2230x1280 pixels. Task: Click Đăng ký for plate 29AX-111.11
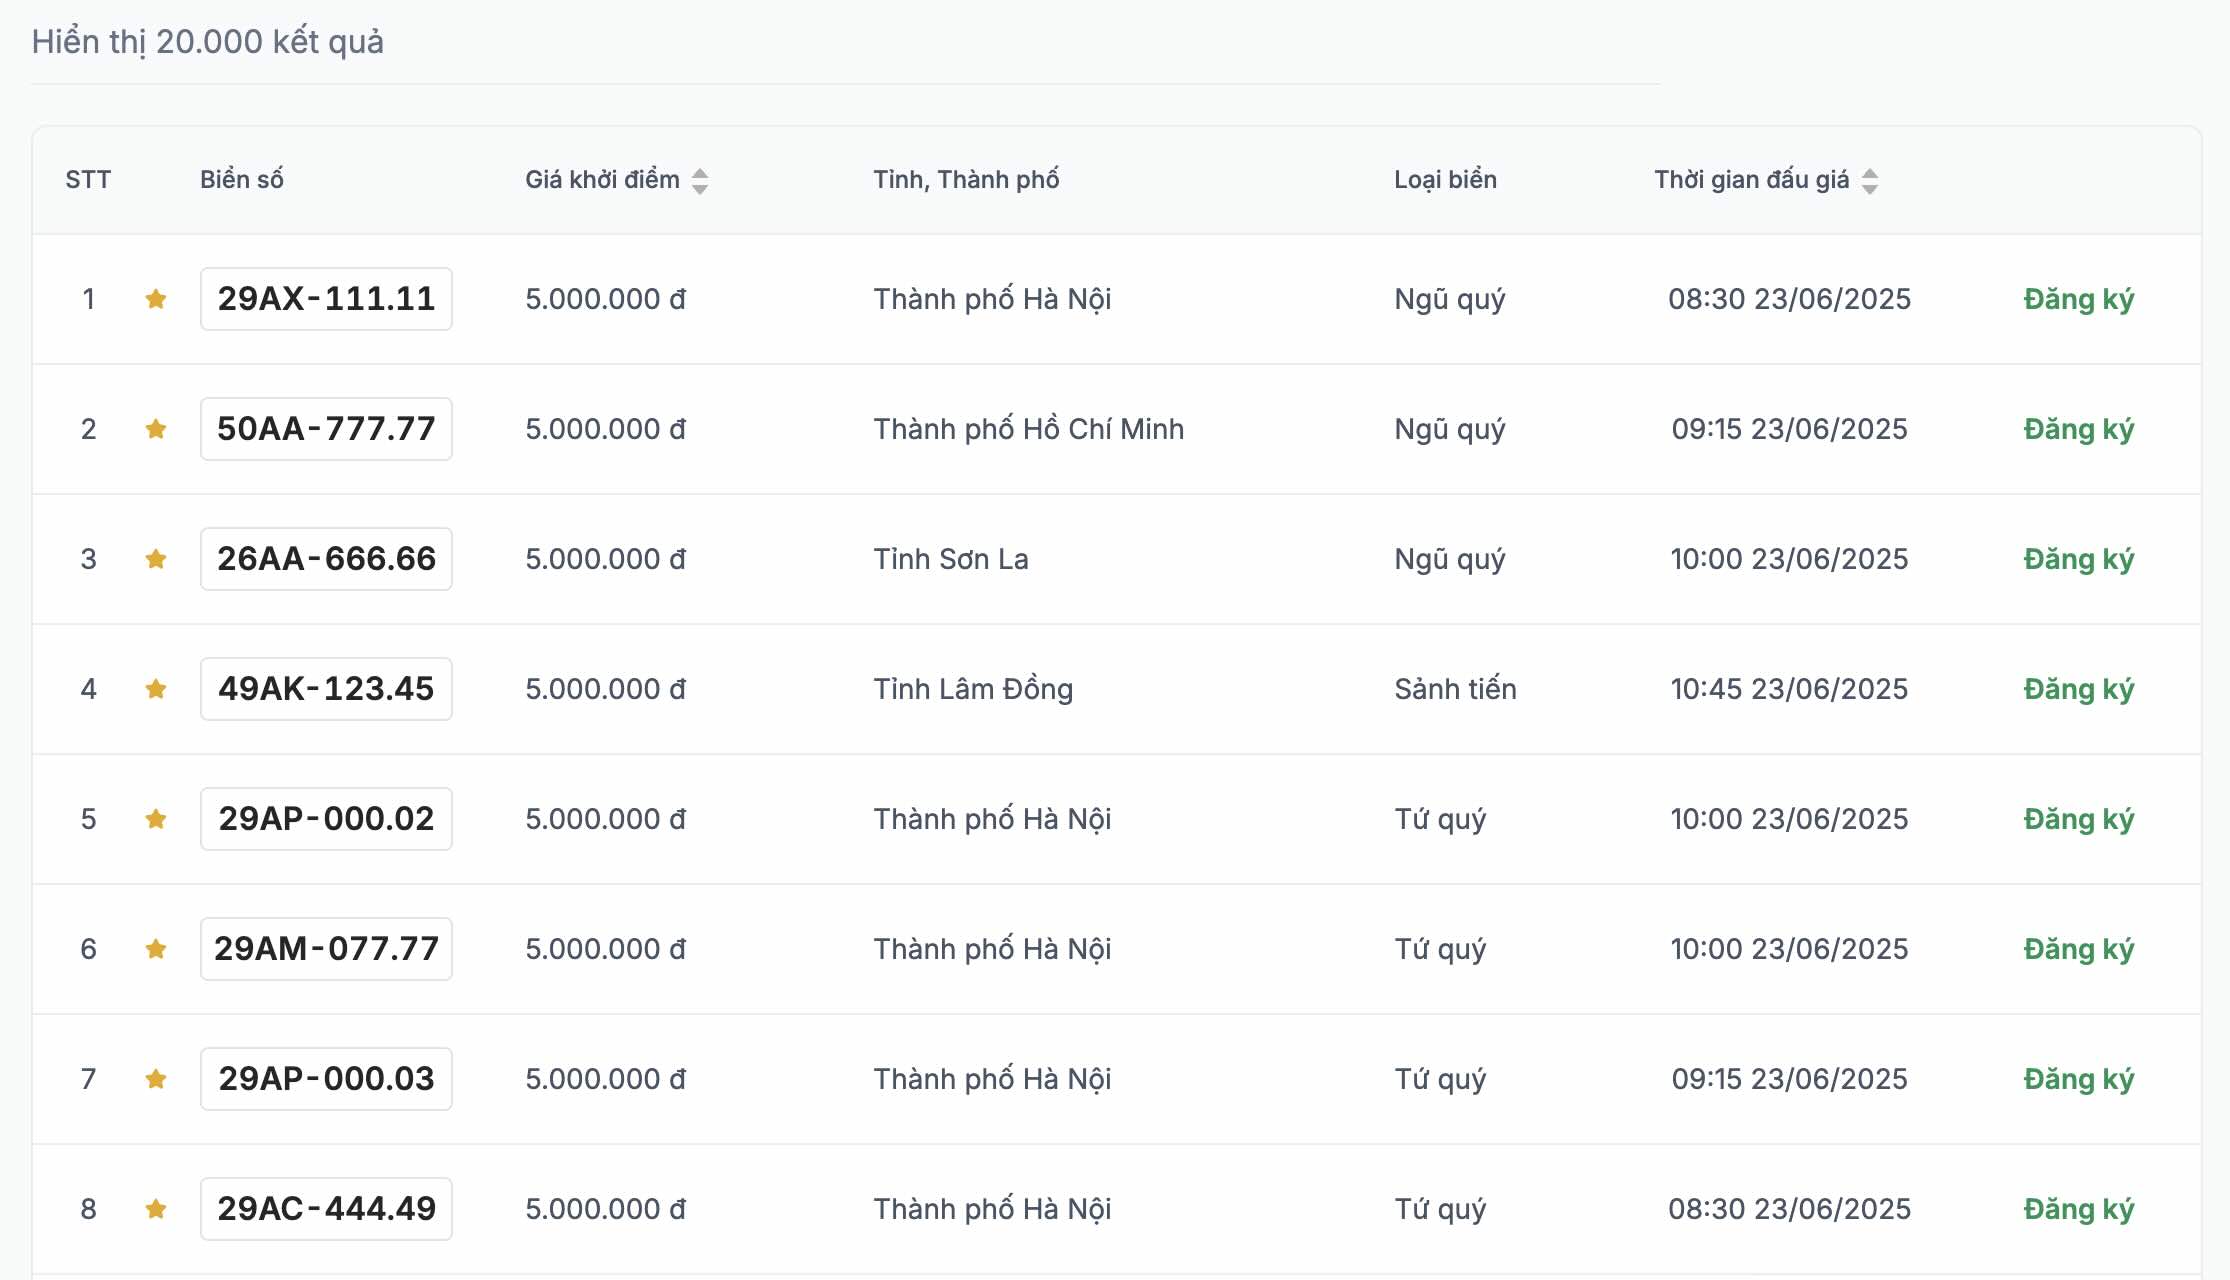coord(2078,299)
